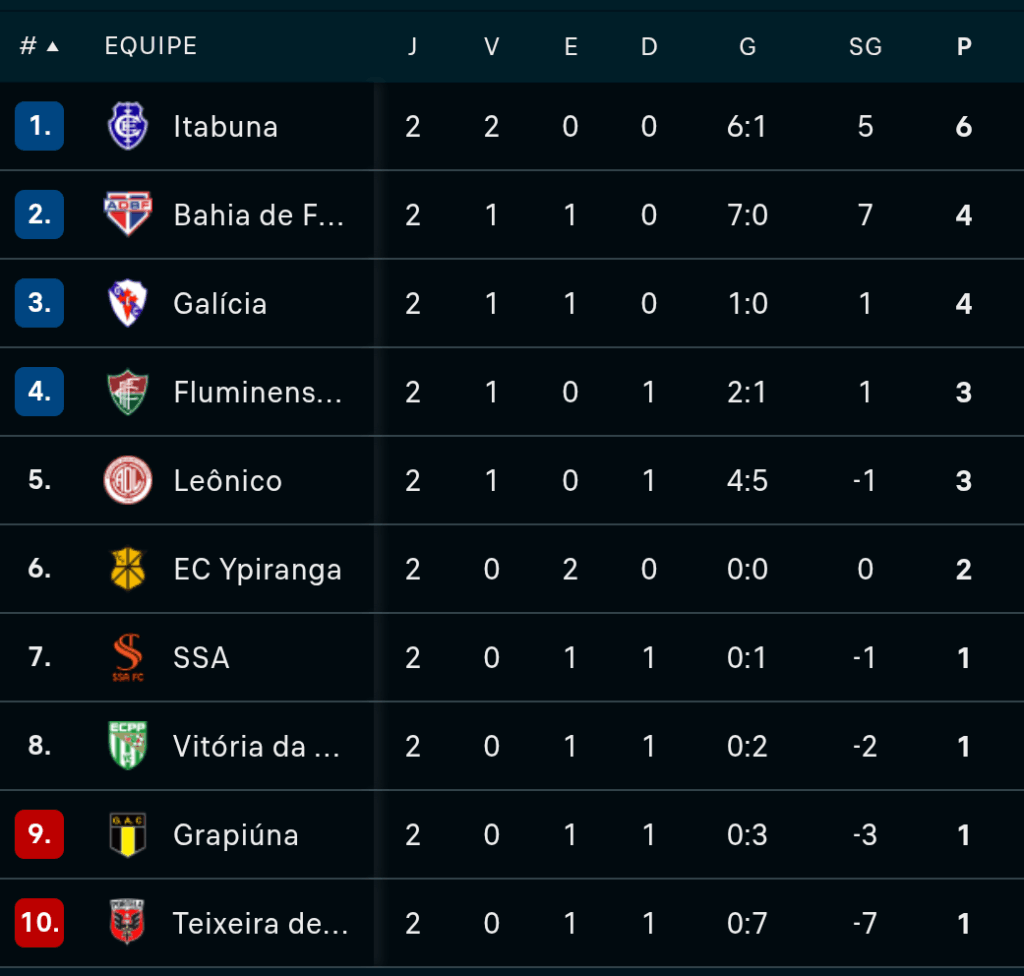Click the SSA FC orange logo
Screen dimensions: 1024x976
click(x=128, y=657)
